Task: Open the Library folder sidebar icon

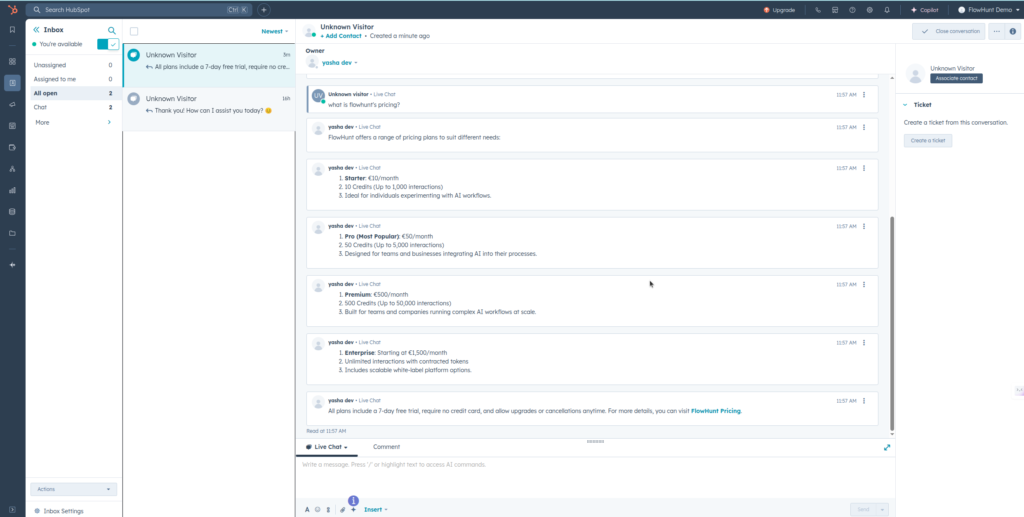Action: coord(12,233)
